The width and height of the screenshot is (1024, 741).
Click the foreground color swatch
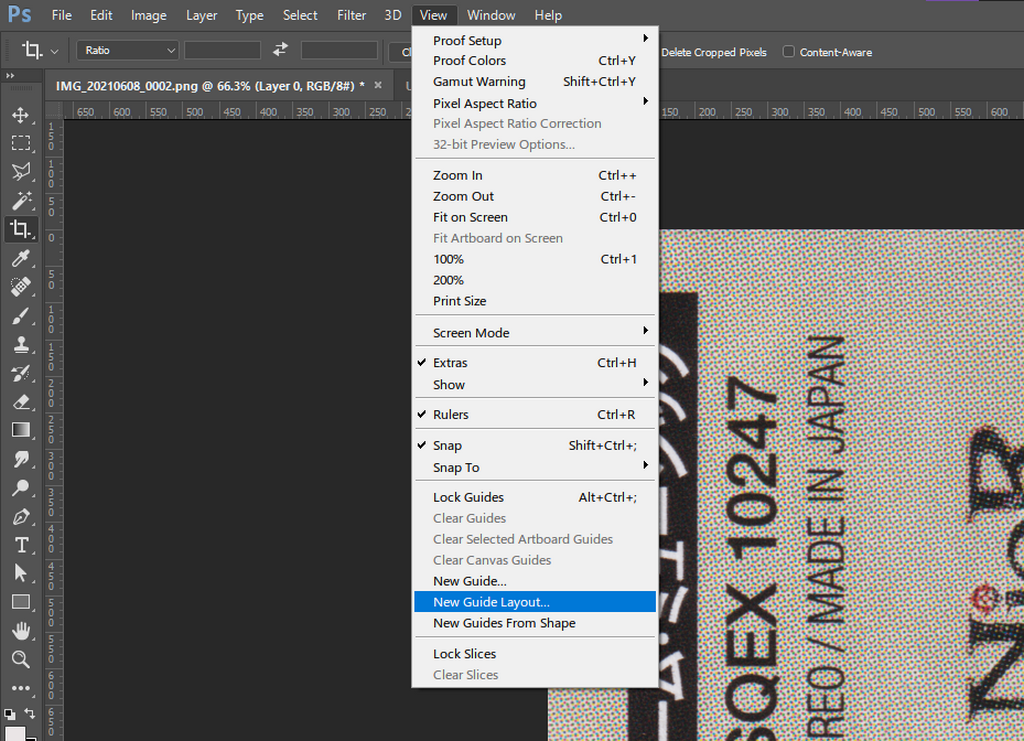tap(15, 733)
